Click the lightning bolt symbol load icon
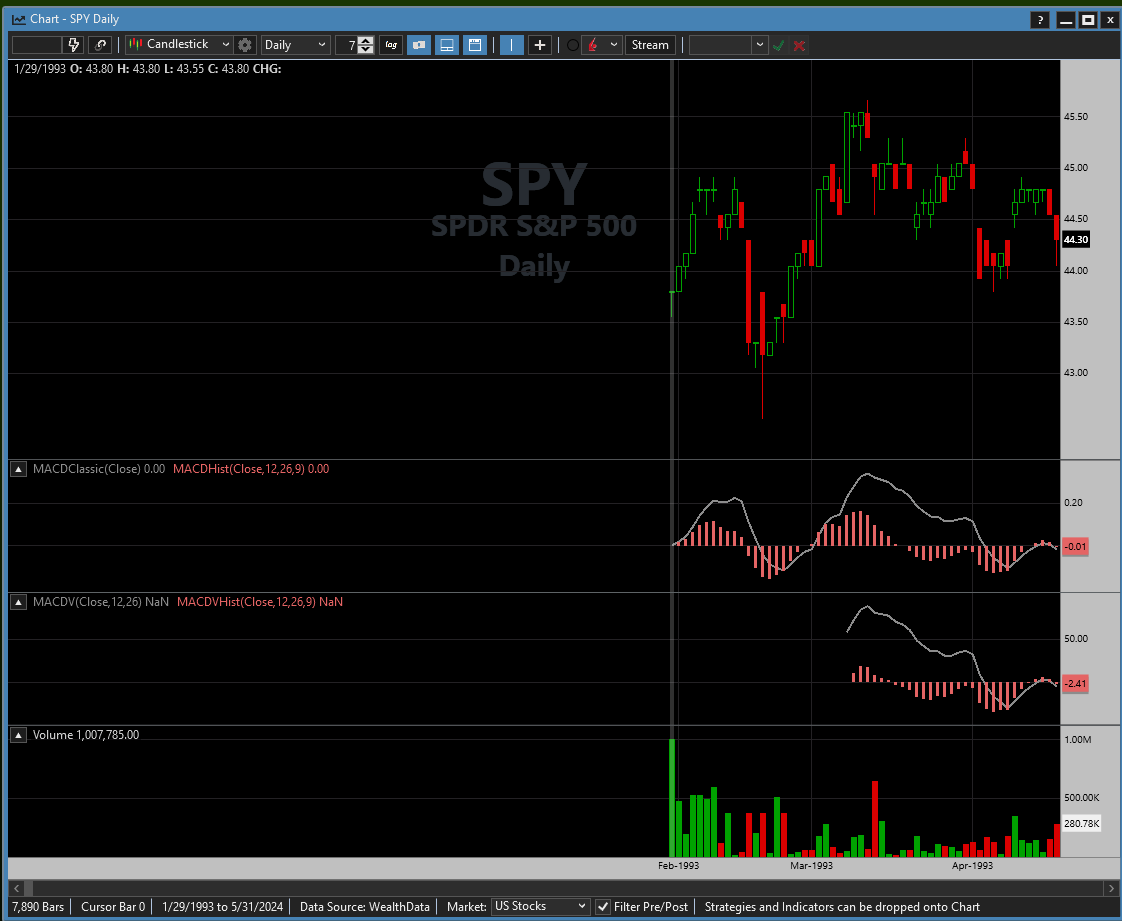This screenshot has width=1122, height=921. 74,44
